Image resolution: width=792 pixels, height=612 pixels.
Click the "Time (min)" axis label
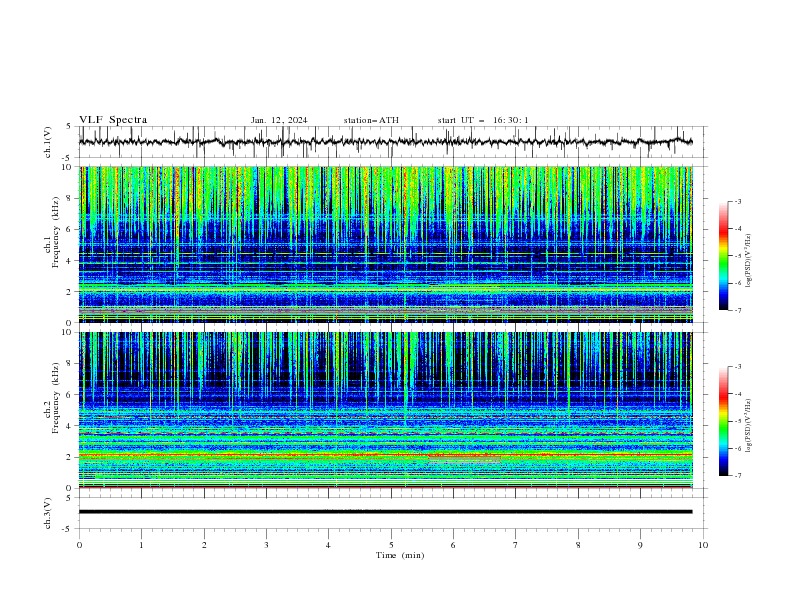(x=400, y=555)
